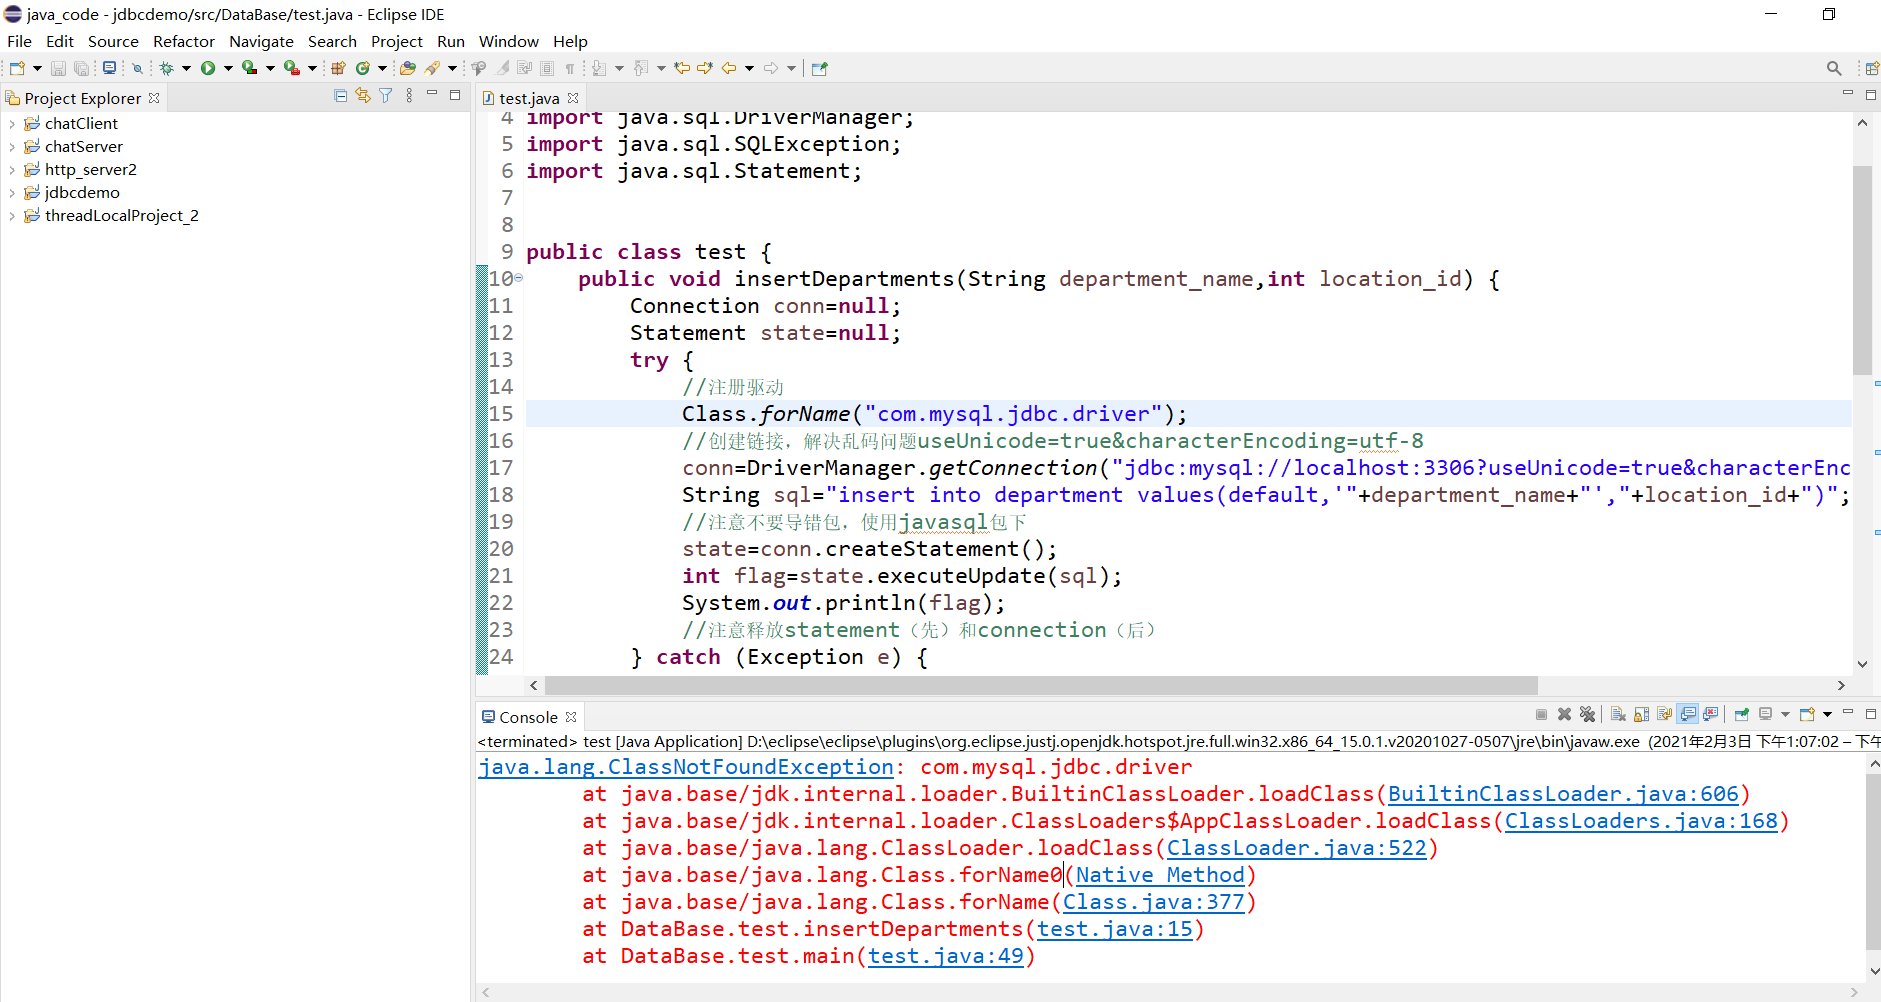Open the java.lang.ClassNotFoundException link

coord(686,767)
